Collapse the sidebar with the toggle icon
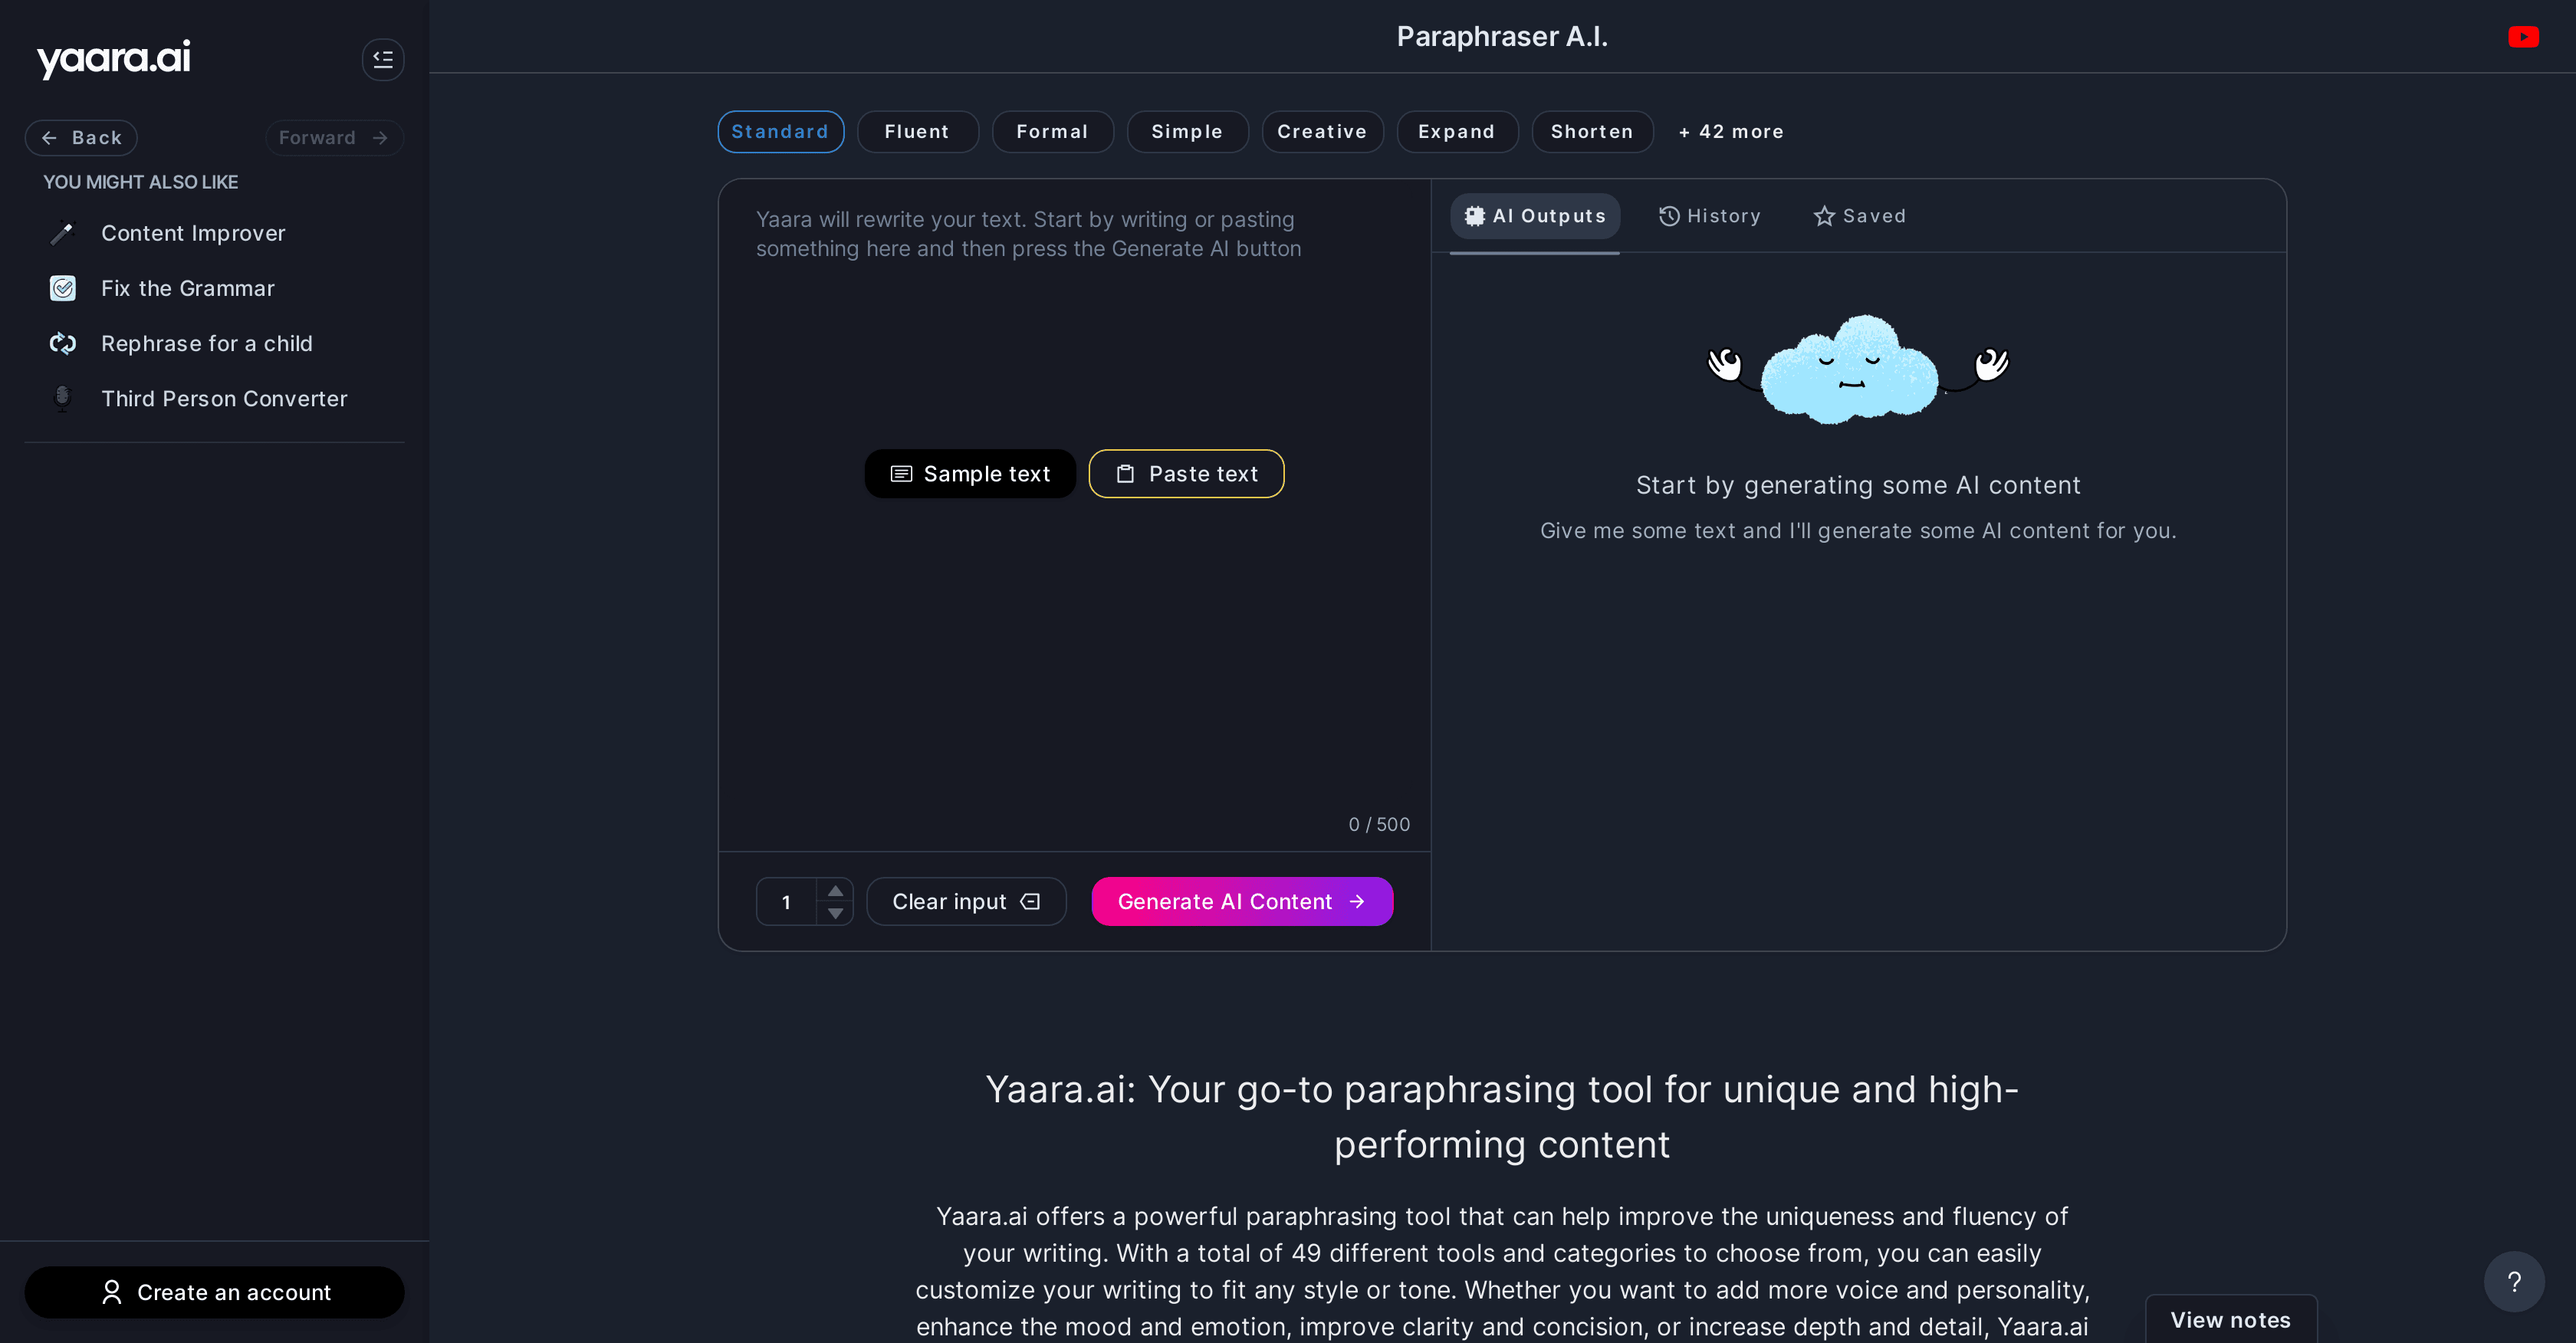The height and width of the screenshot is (1343, 2576). point(383,59)
